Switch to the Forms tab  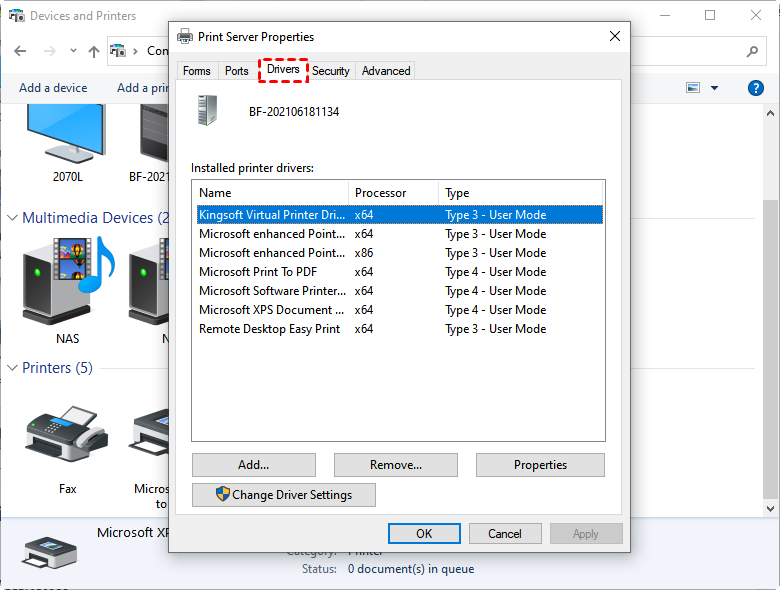196,71
